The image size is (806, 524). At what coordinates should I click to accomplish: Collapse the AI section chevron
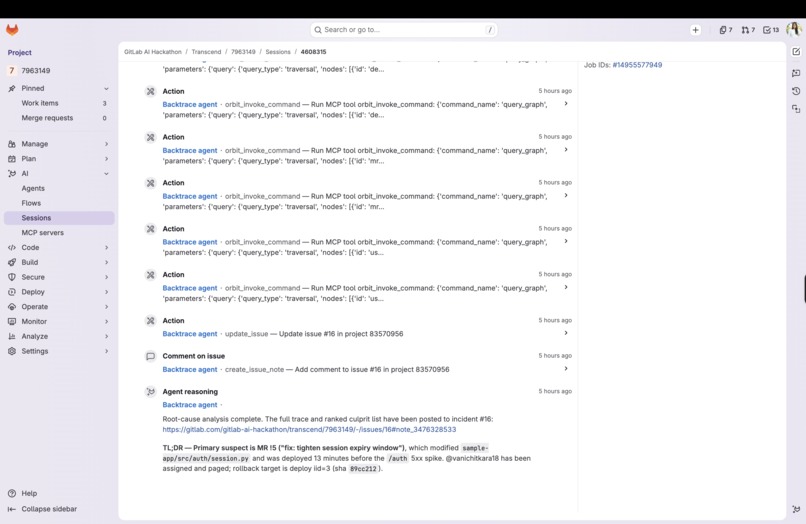pos(106,174)
